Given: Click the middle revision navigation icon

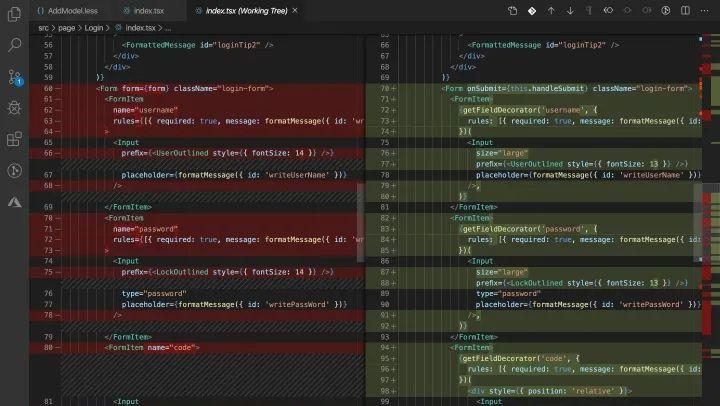Looking at the screenshot, I should [627, 11].
